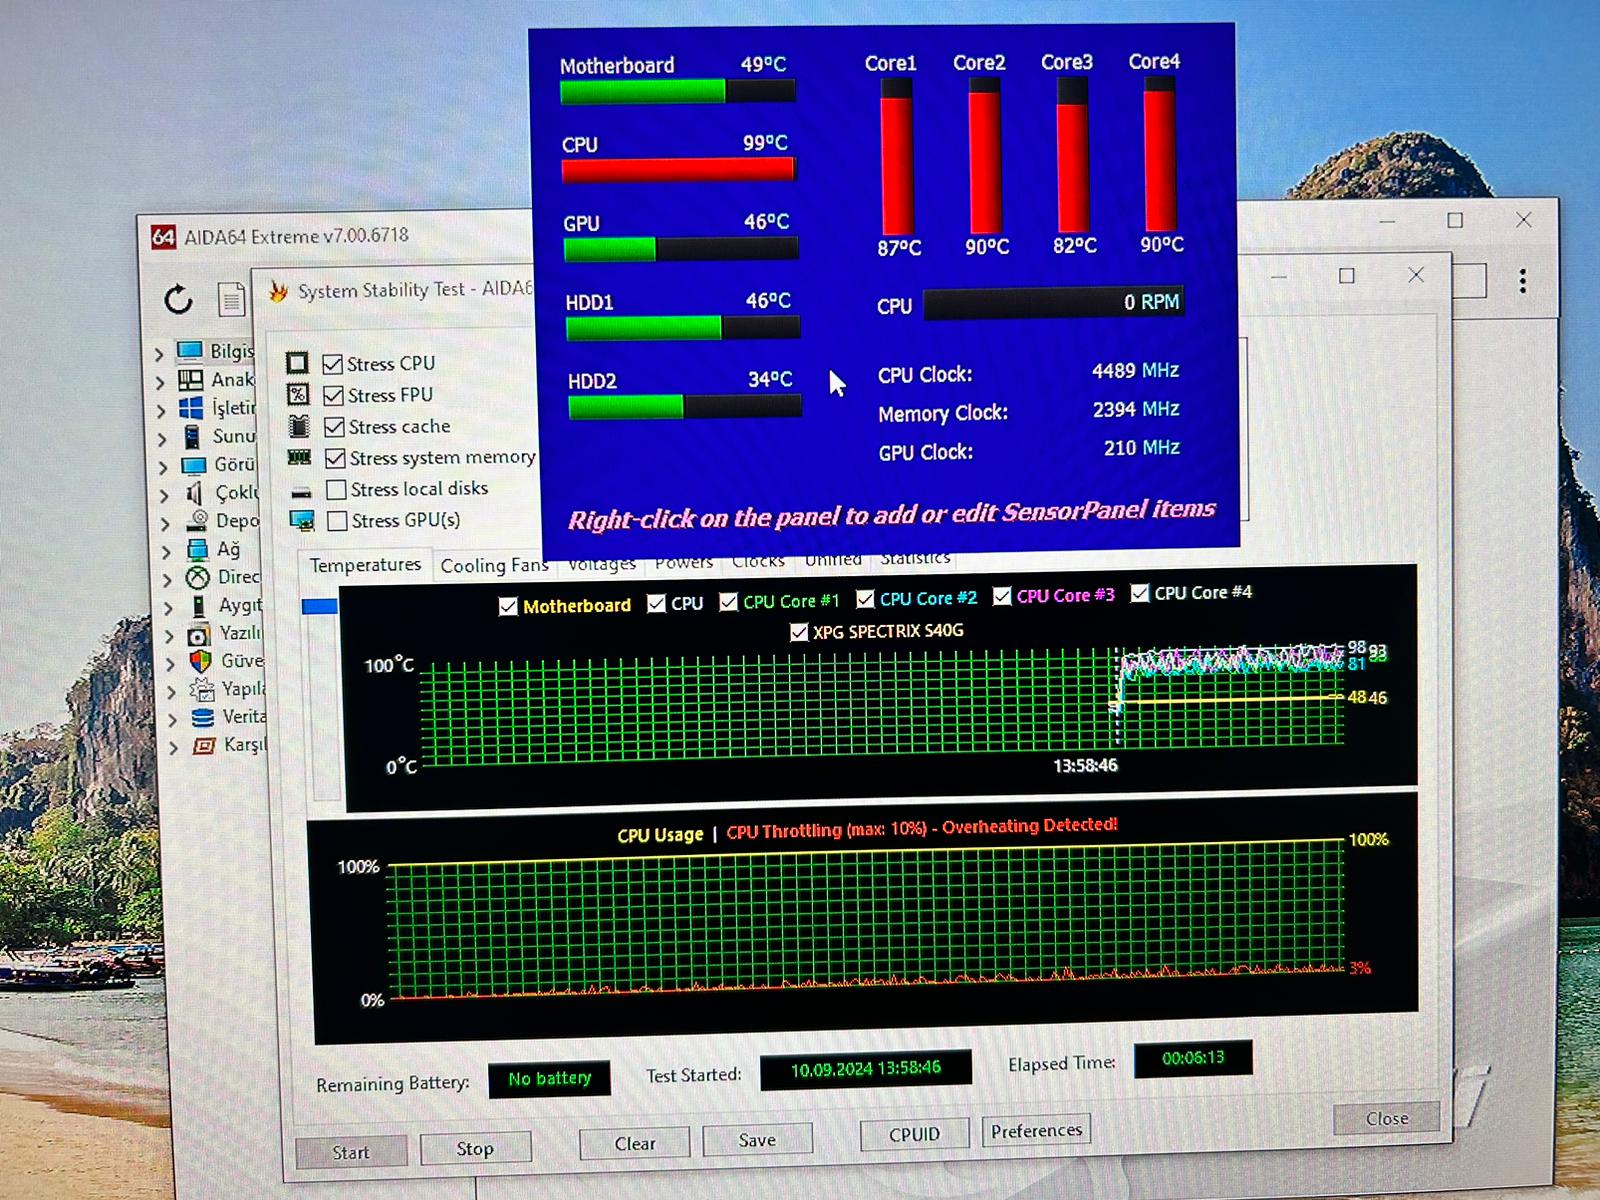Expand the Anakart tree node chevron
1600x1200 pixels.
(160, 381)
